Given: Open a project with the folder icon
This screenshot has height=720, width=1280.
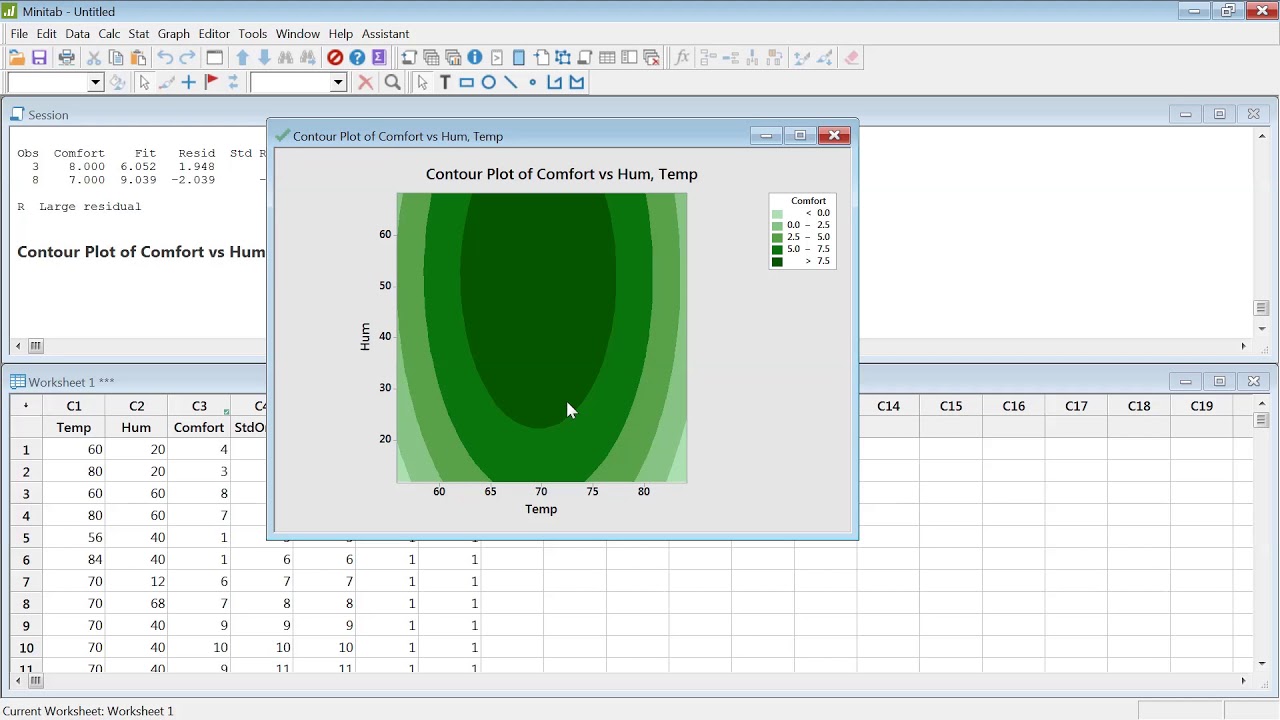Looking at the screenshot, I should click(x=17, y=58).
